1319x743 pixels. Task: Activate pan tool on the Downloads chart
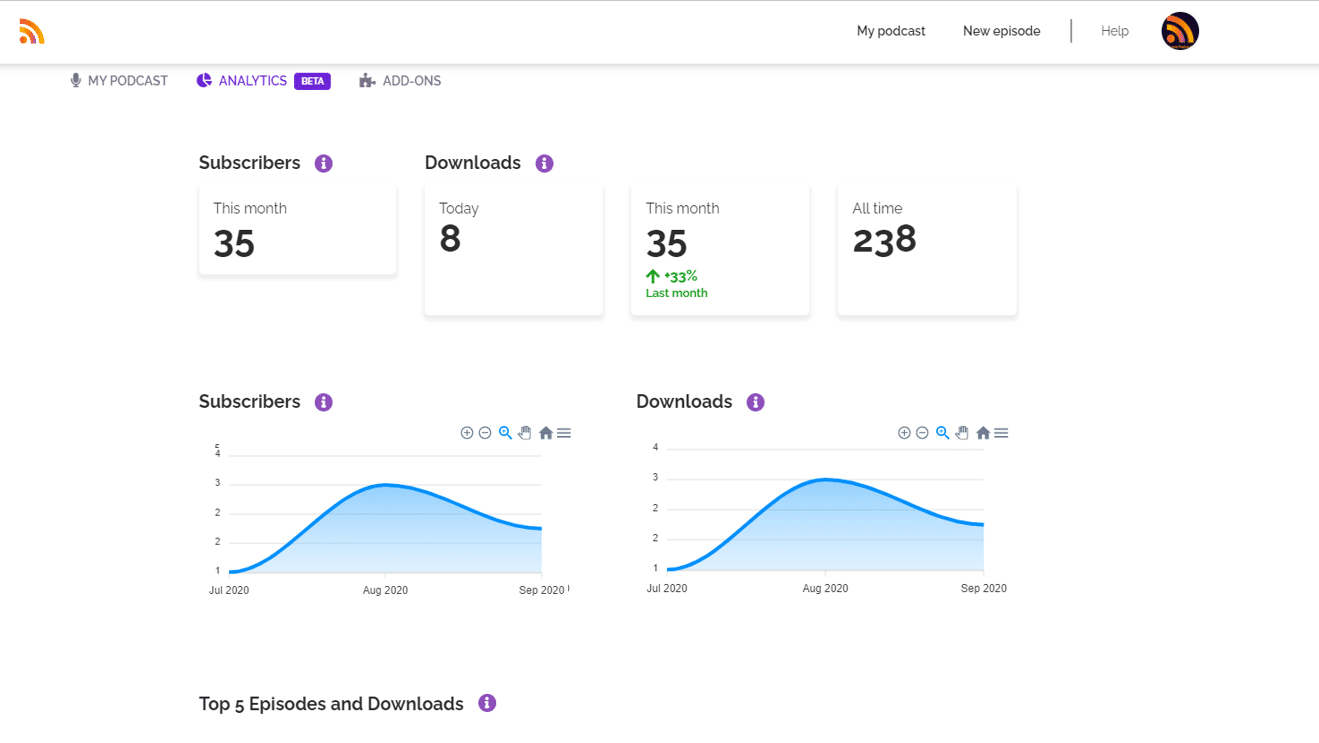[x=962, y=433]
